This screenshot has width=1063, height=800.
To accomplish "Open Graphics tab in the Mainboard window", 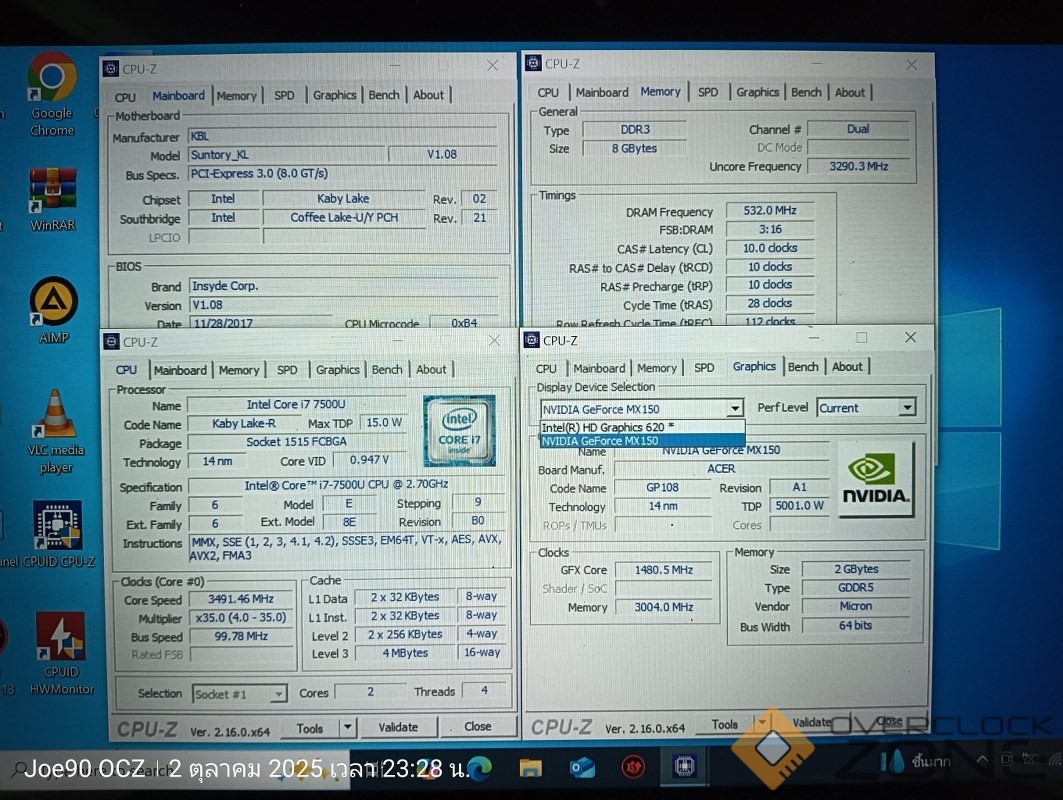I will 334,96.
